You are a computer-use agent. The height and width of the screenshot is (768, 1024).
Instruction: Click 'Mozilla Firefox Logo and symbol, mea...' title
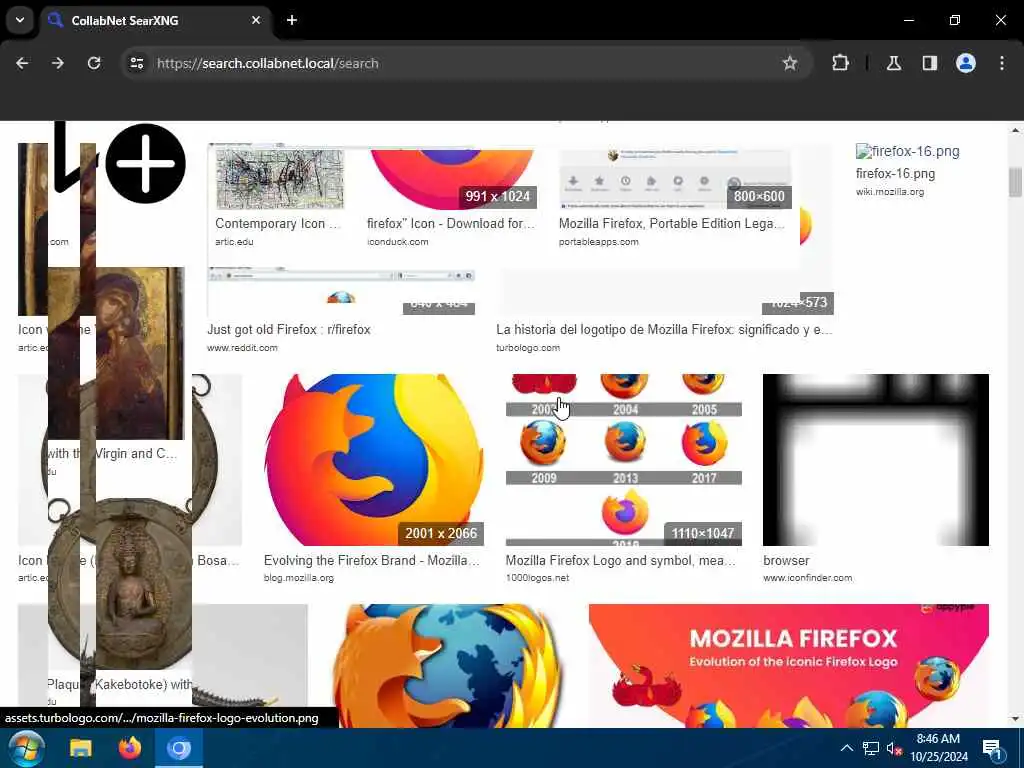pyautogui.click(x=621, y=560)
